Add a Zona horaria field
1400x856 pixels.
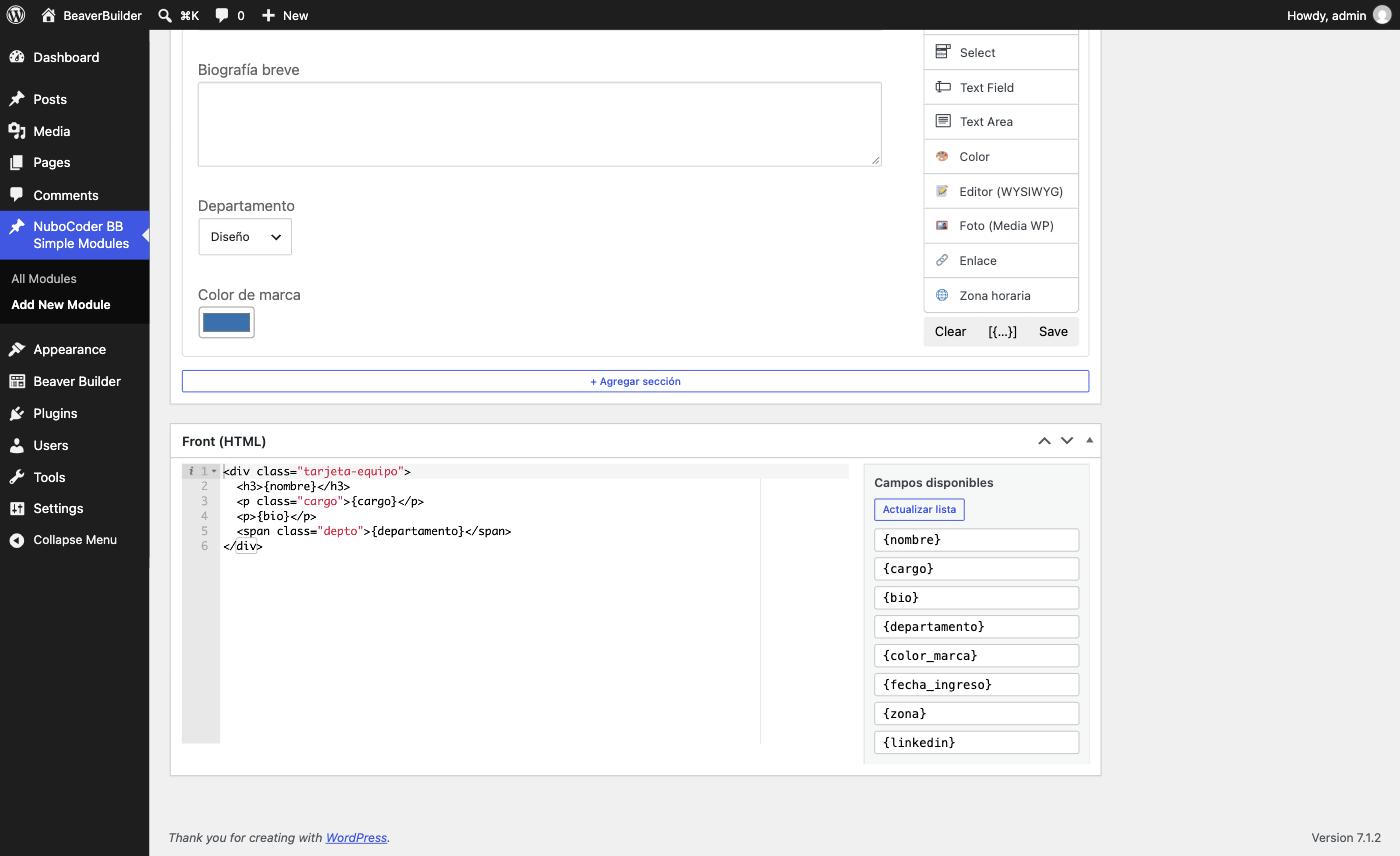1001,295
